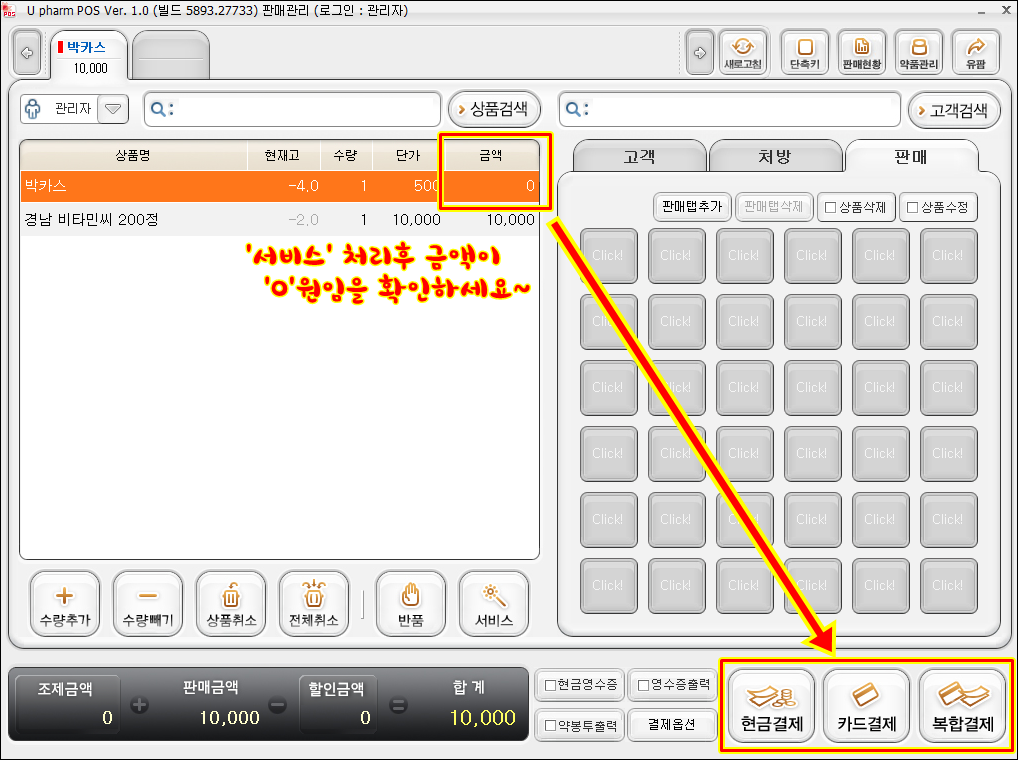Screen dimensions: 1018x760
Task: Check the 약봉투출력 option
Action: tap(550, 725)
